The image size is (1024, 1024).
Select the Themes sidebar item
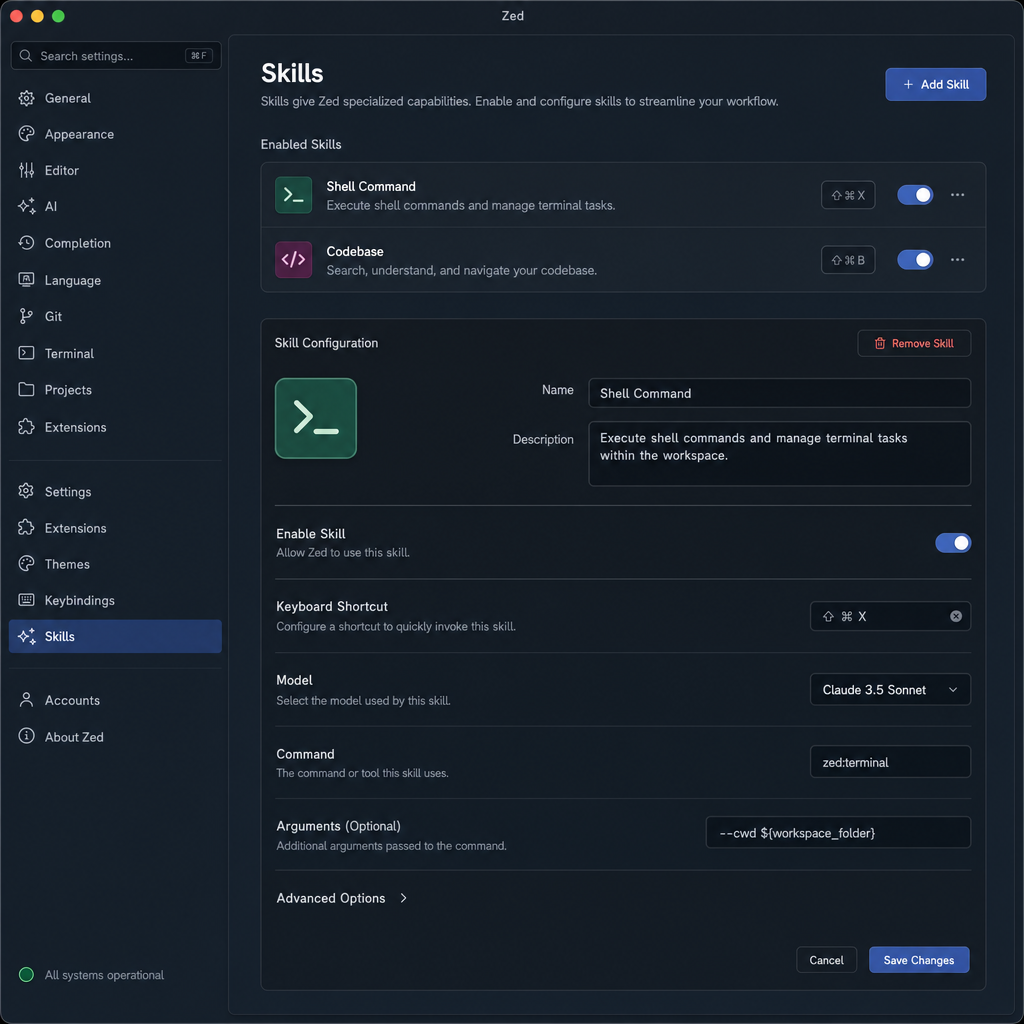pyautogui.click(x=115, y=564)
